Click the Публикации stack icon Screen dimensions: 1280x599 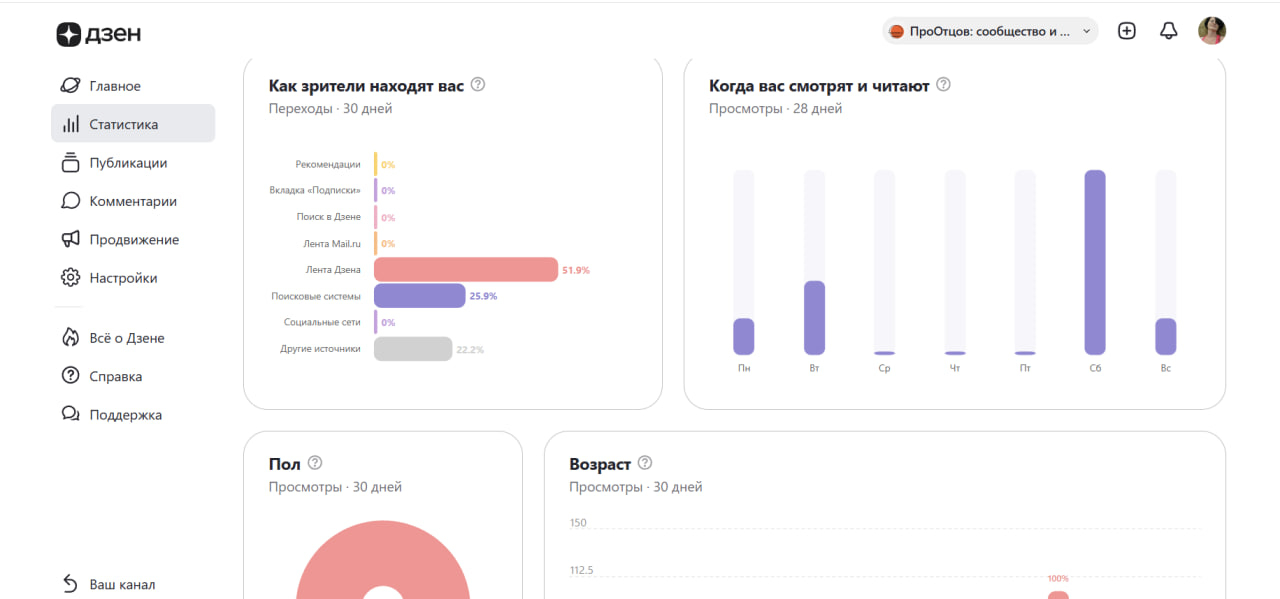[x=70, y=162]
